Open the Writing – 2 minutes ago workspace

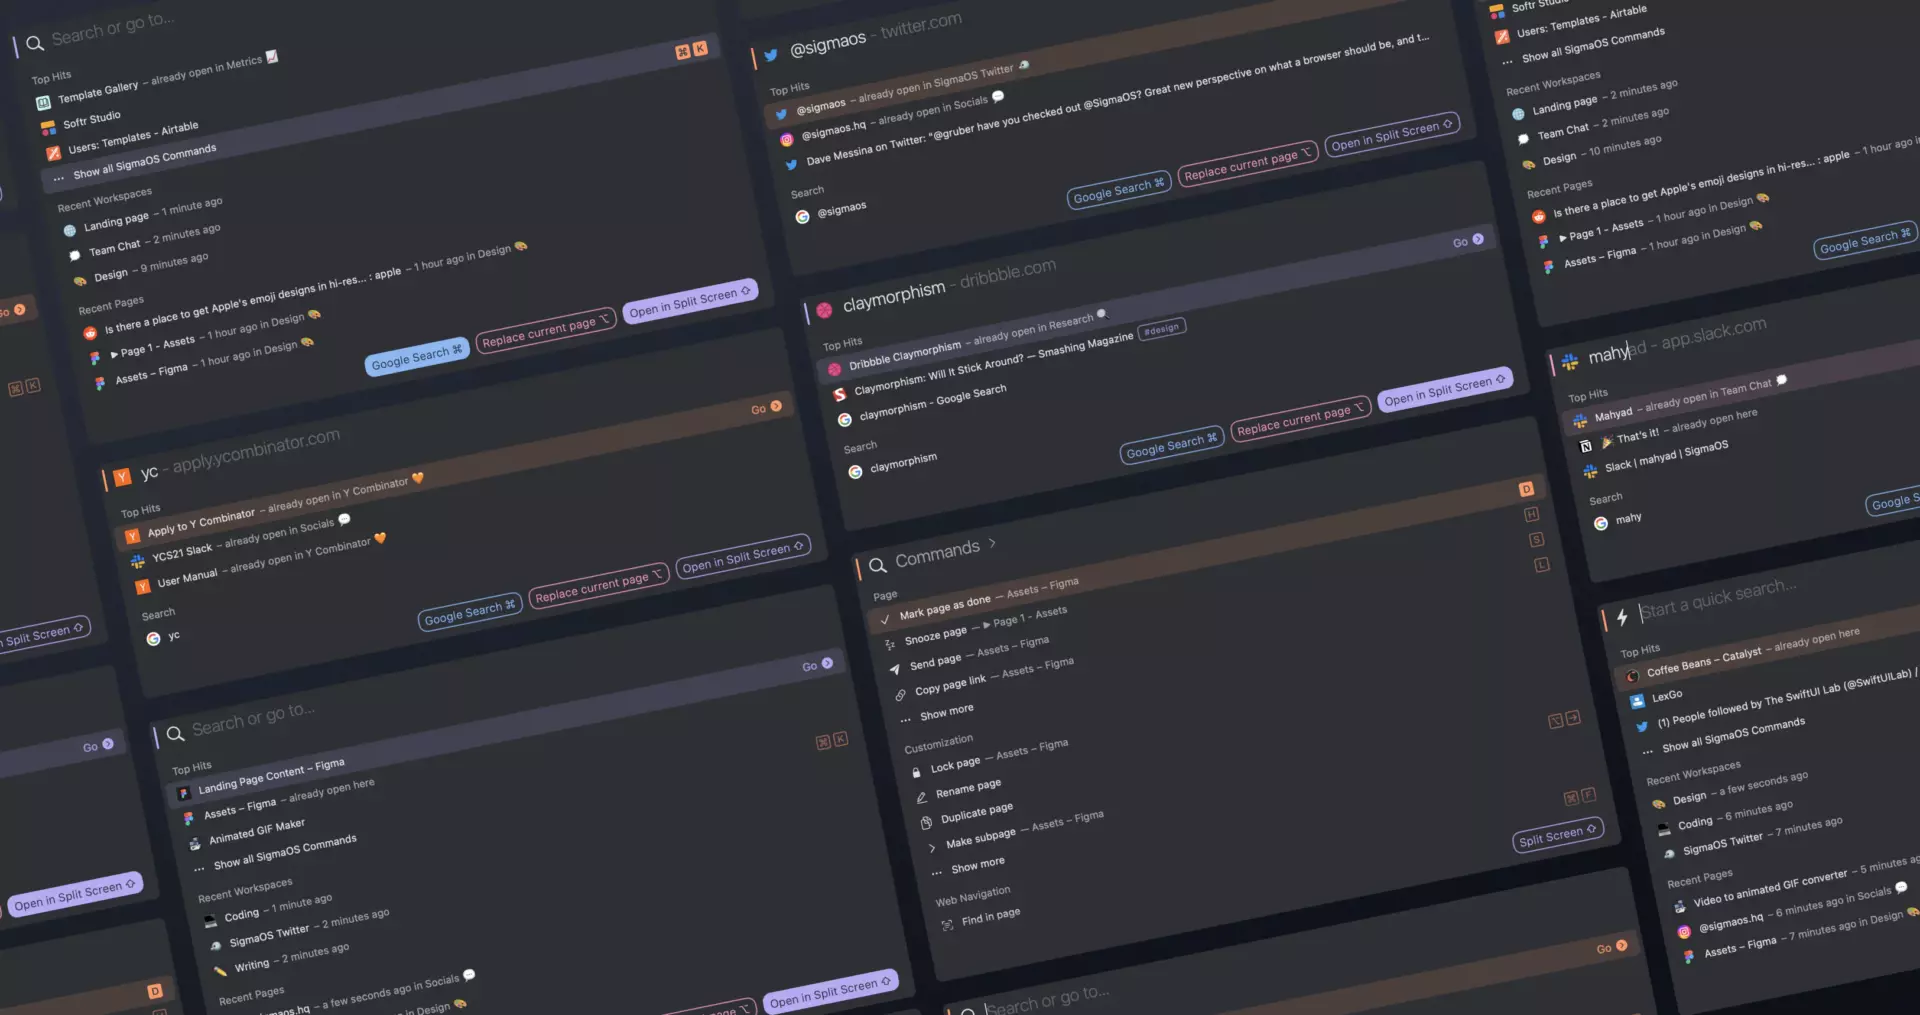(x=281, y=957)
